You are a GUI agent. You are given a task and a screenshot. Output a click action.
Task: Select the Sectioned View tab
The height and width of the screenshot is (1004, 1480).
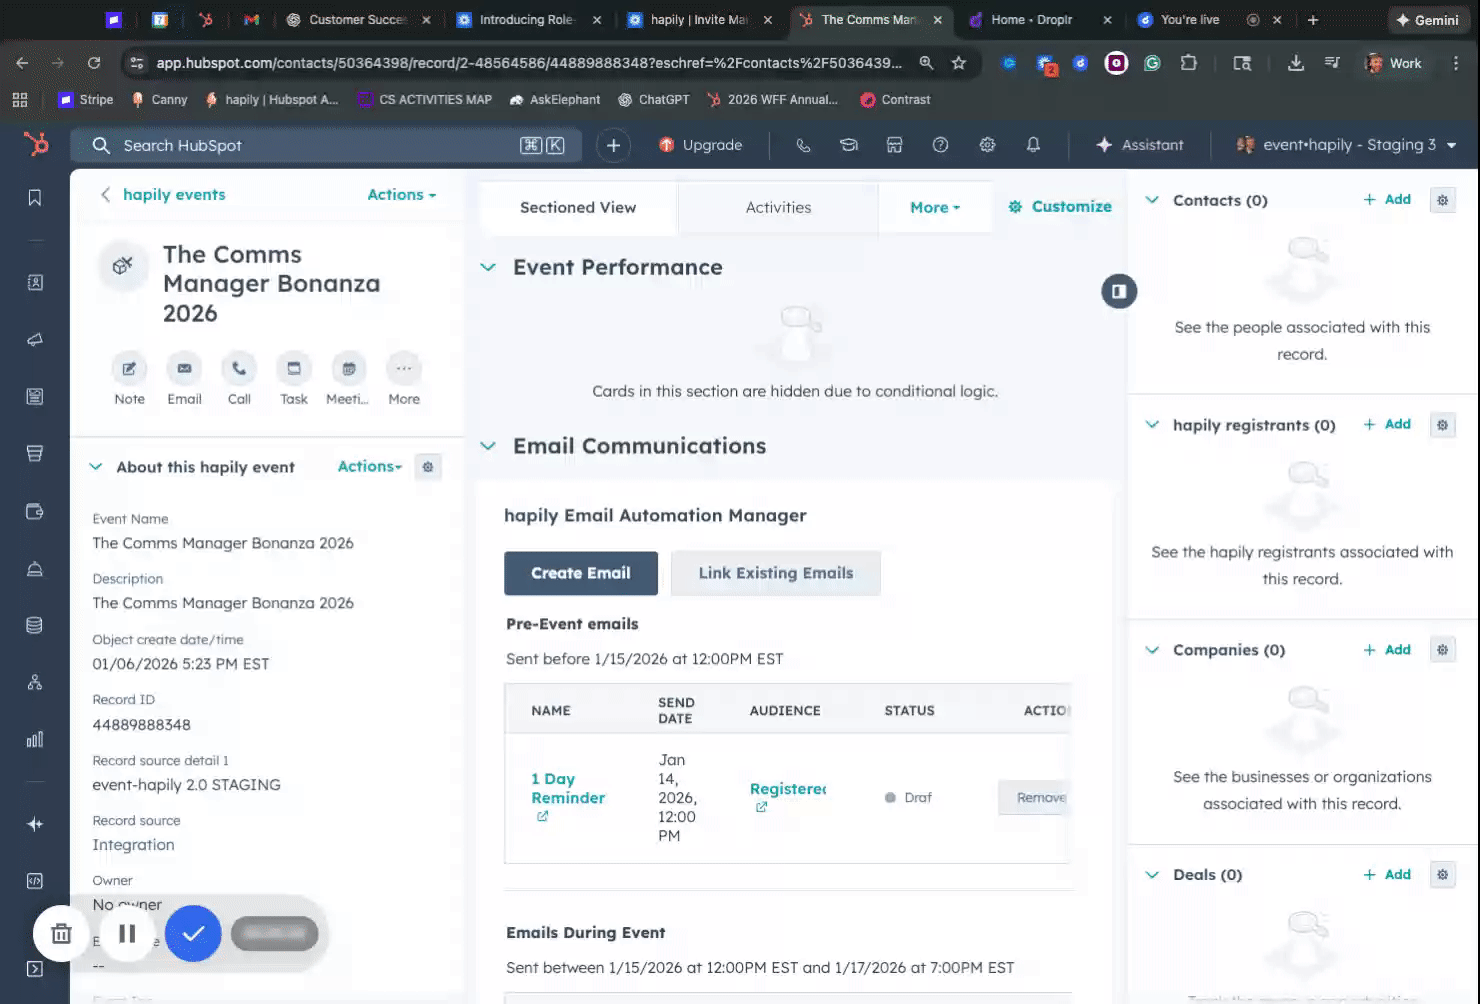578,207
